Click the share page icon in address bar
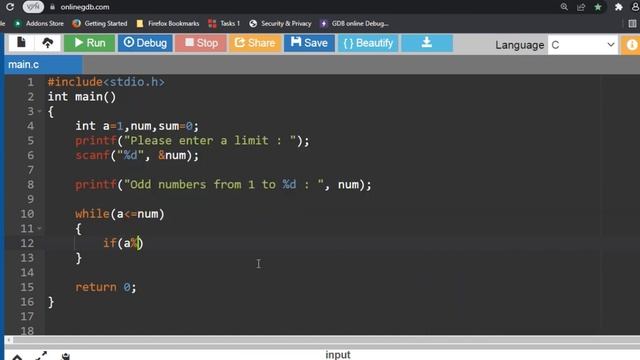Screen dimensions: 640x360 click(x=581, y=7)
